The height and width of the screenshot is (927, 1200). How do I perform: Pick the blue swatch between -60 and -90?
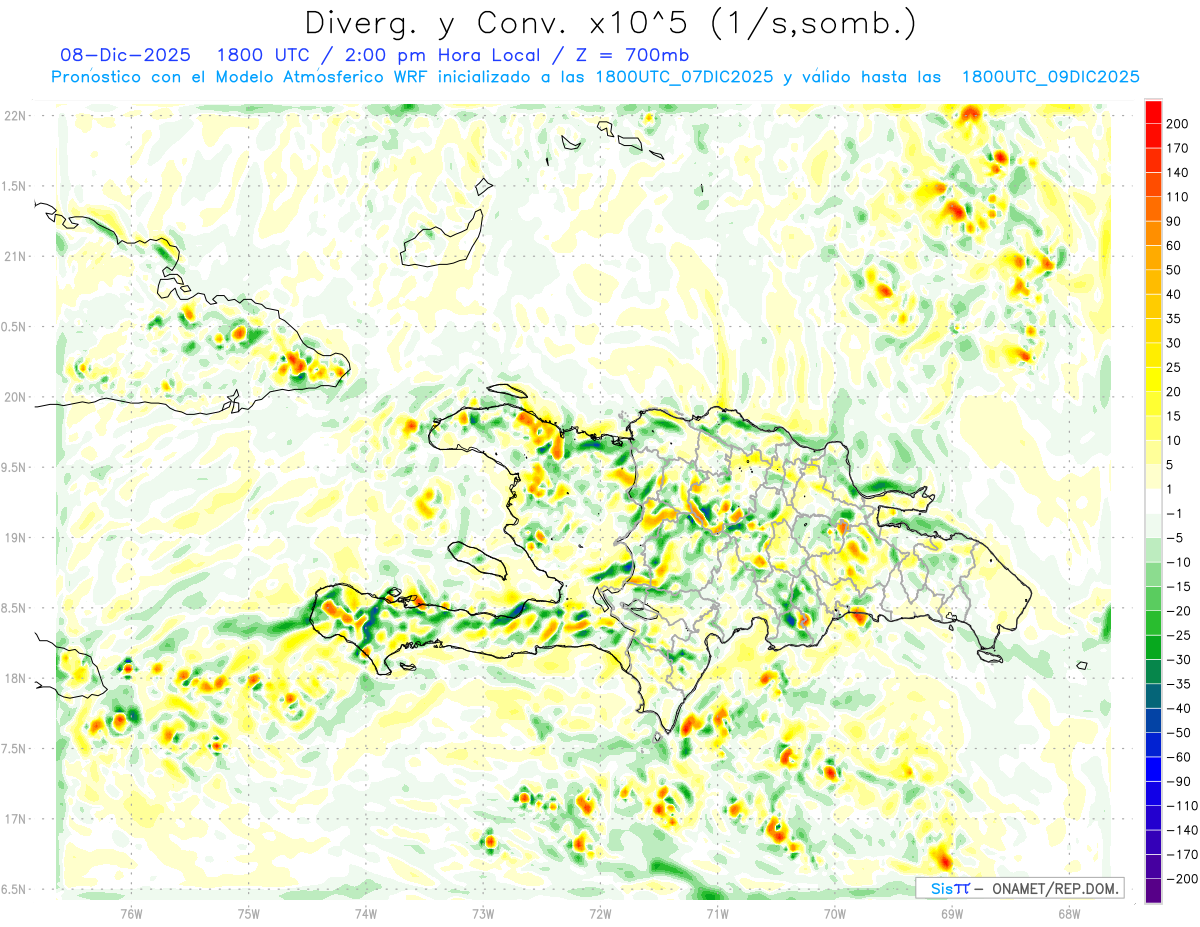[1153, 770]
